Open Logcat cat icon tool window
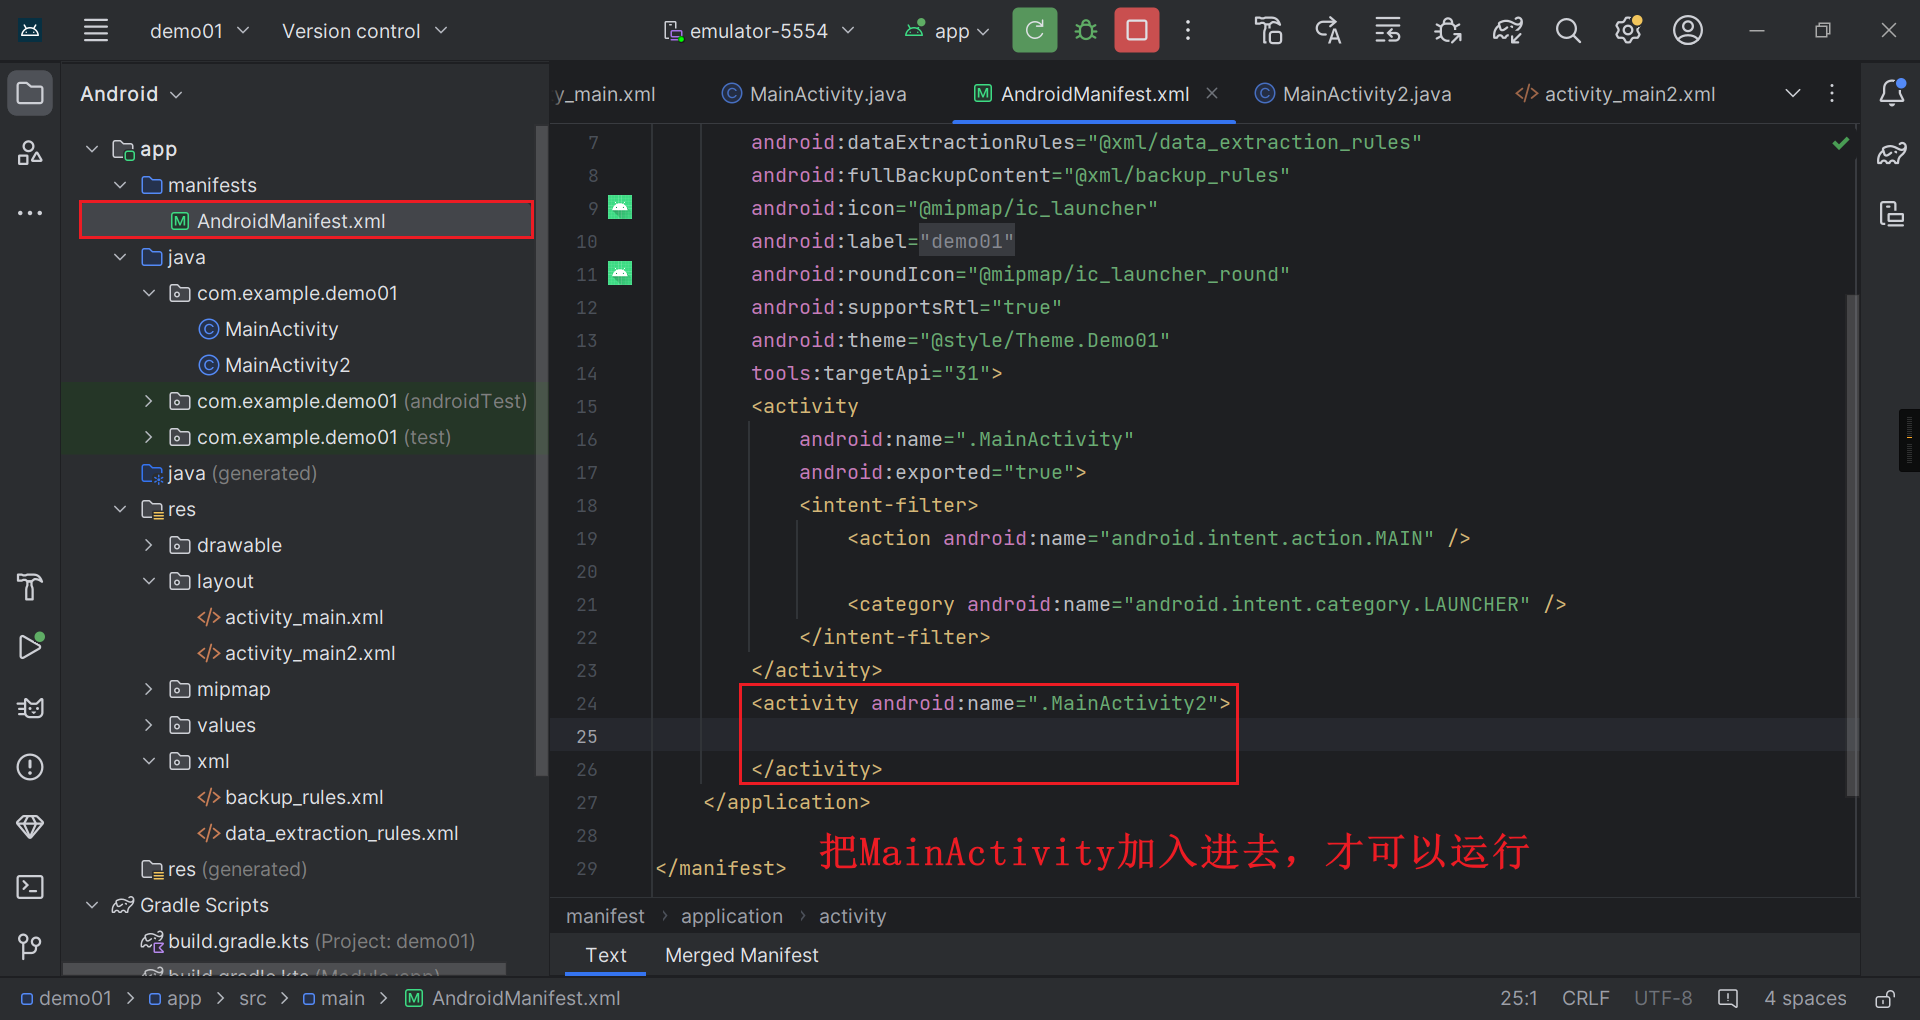 30,708
